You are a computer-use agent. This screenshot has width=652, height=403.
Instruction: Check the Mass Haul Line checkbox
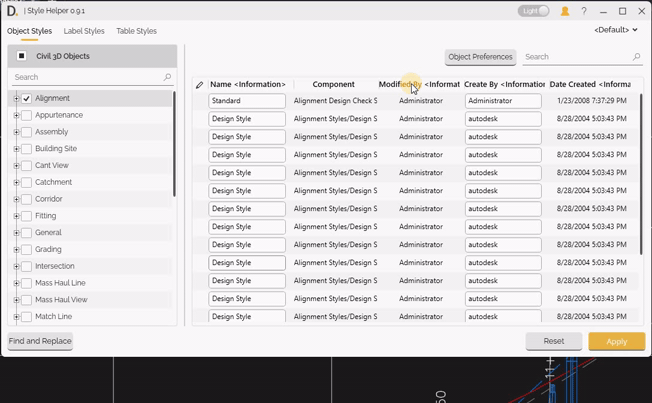pos(27,283)
